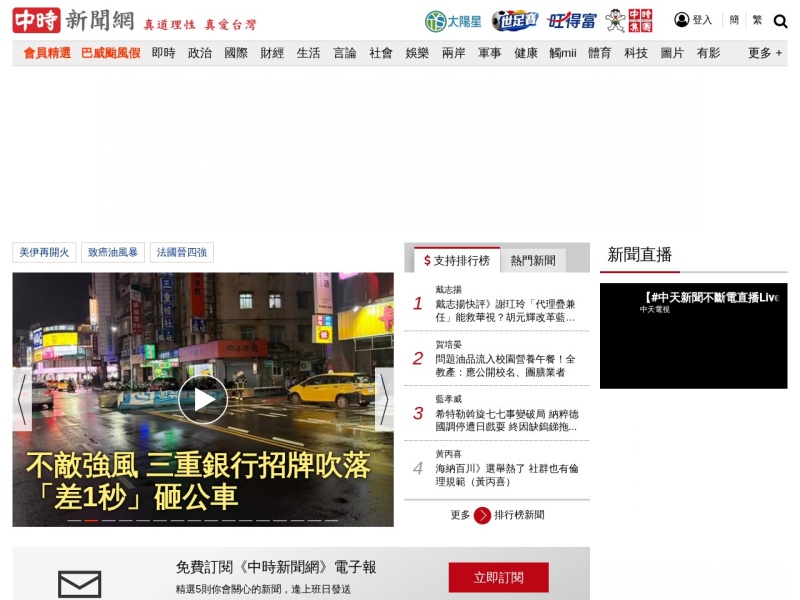Screen dimensions: 800x600
Task: Open headline 不敵強風 三重銀行招牌吹落
Action: pyautogui.click(x=198, y=480)
